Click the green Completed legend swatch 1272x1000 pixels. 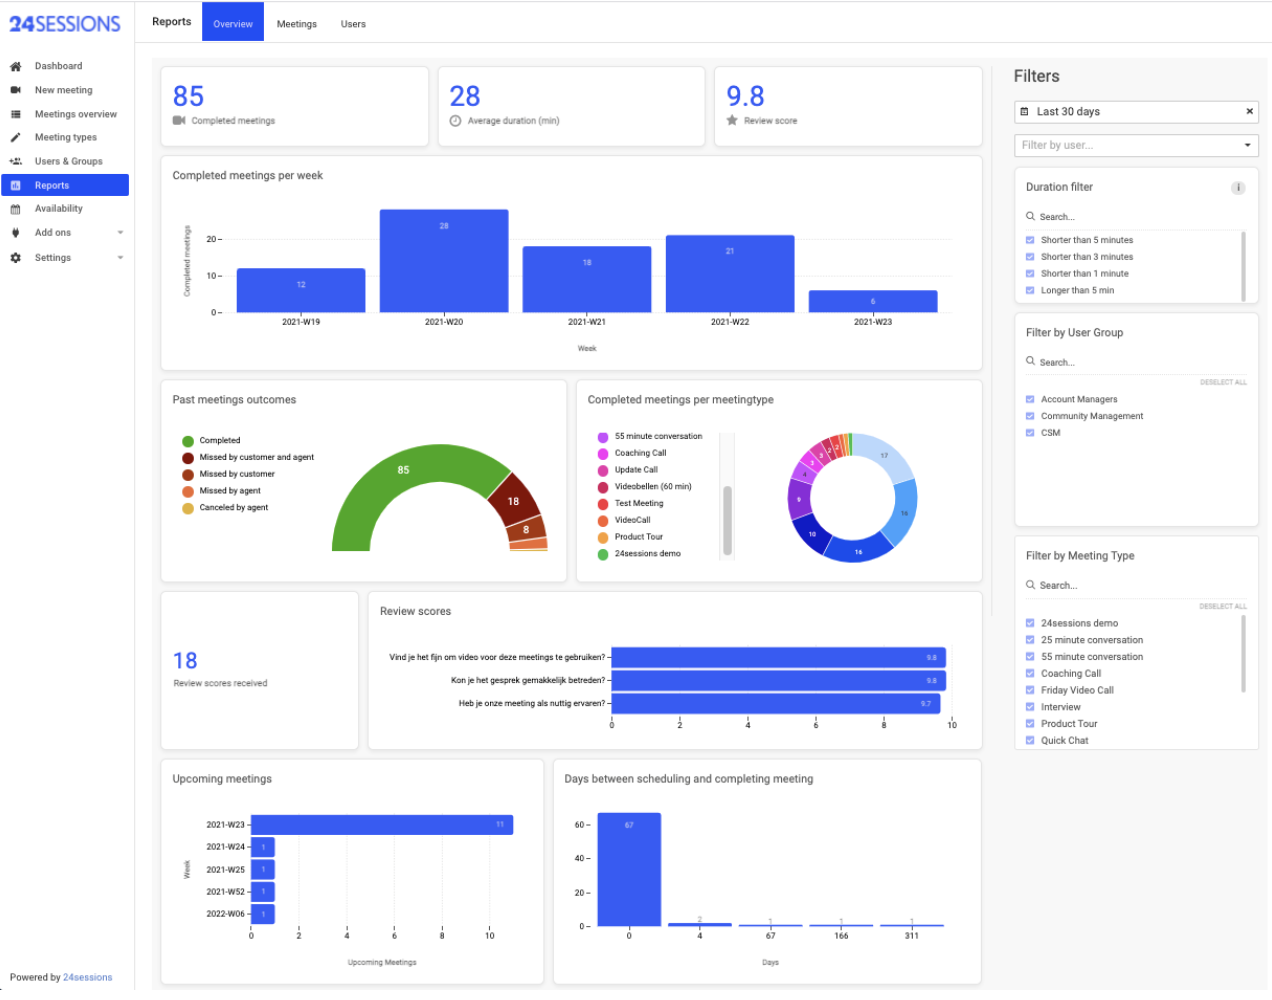click(188, 441)
